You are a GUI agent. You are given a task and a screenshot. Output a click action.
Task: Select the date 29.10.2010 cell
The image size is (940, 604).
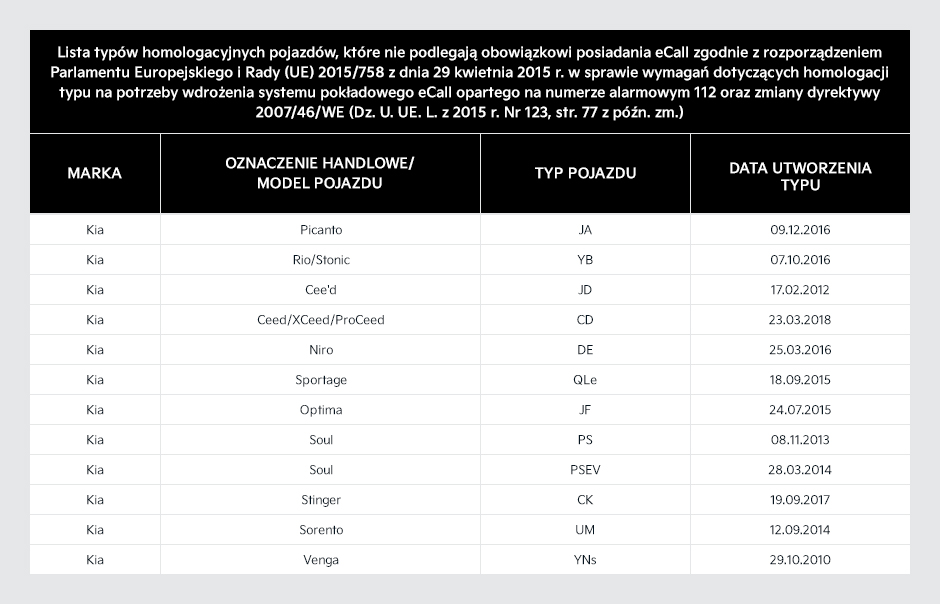[800, 559]
